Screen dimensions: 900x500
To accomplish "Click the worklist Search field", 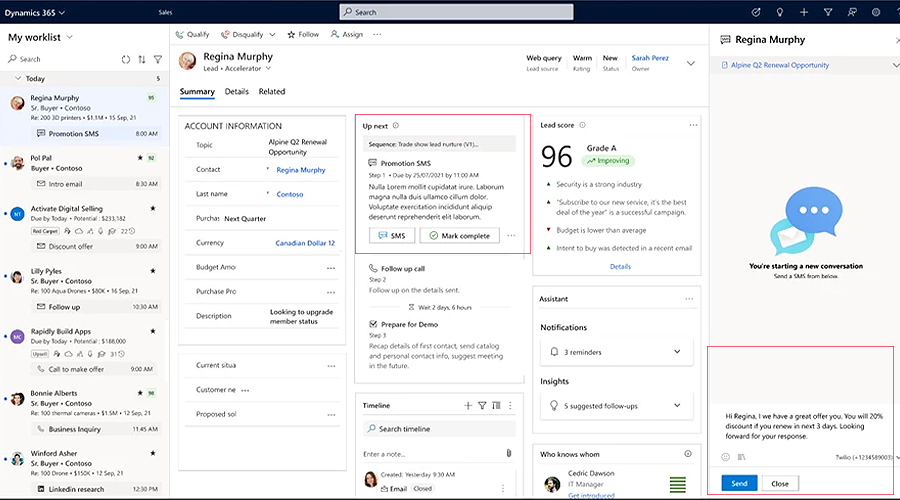I will [x=60, y=59].
